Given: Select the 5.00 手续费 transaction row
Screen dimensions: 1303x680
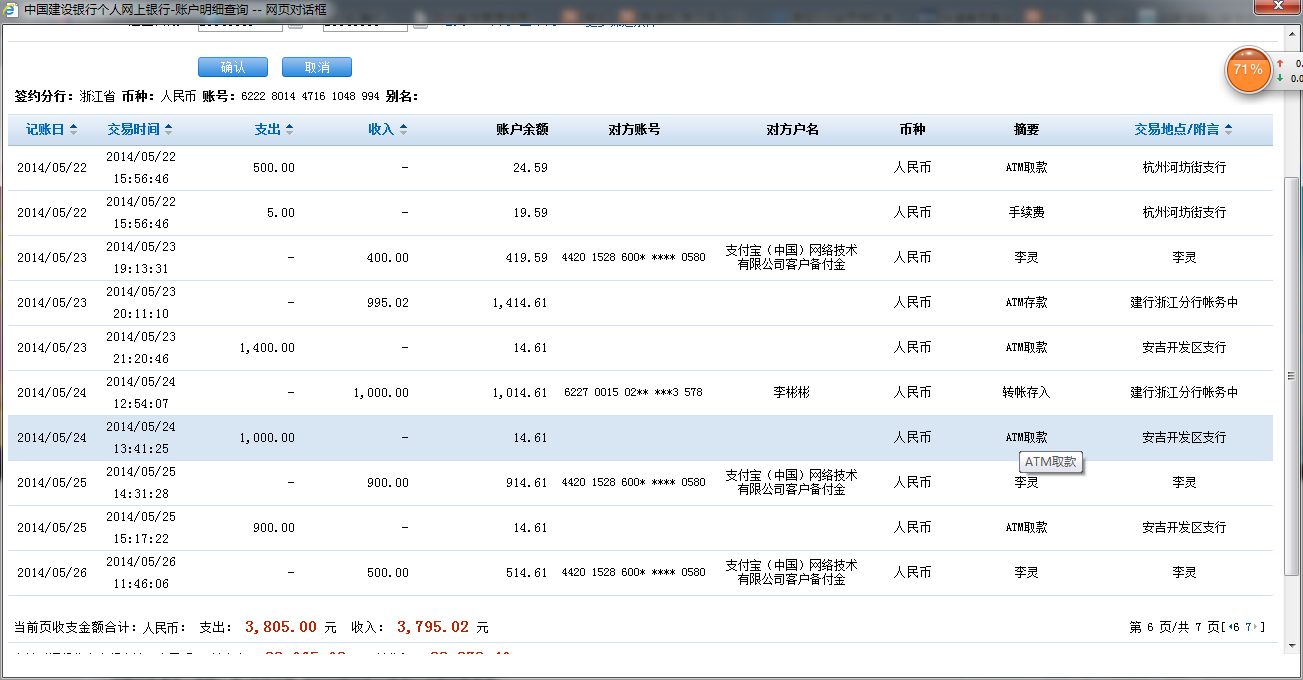Looking at the screenshot, I should (x=640, y=213).
